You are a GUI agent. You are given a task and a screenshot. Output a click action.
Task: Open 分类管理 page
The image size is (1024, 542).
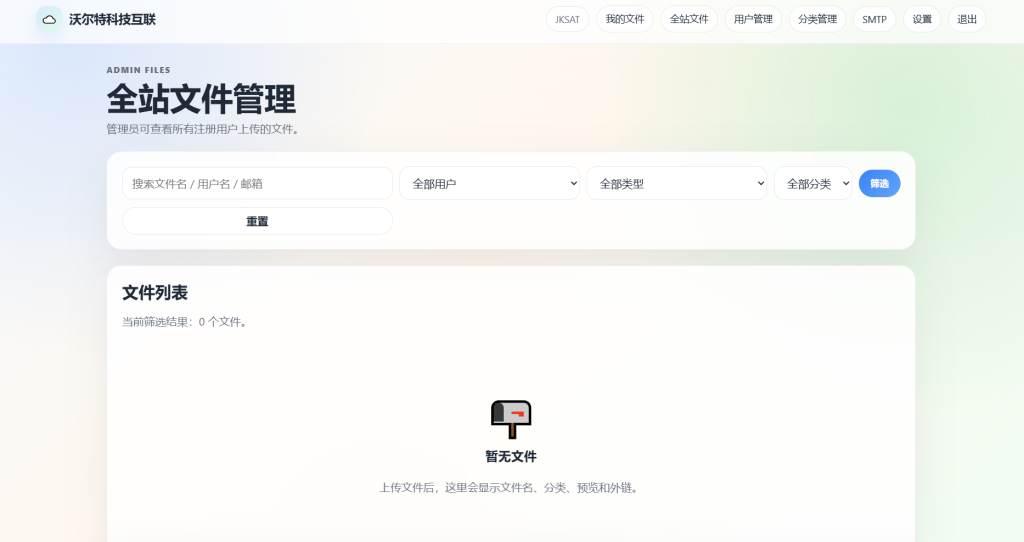tap(817, 20)
